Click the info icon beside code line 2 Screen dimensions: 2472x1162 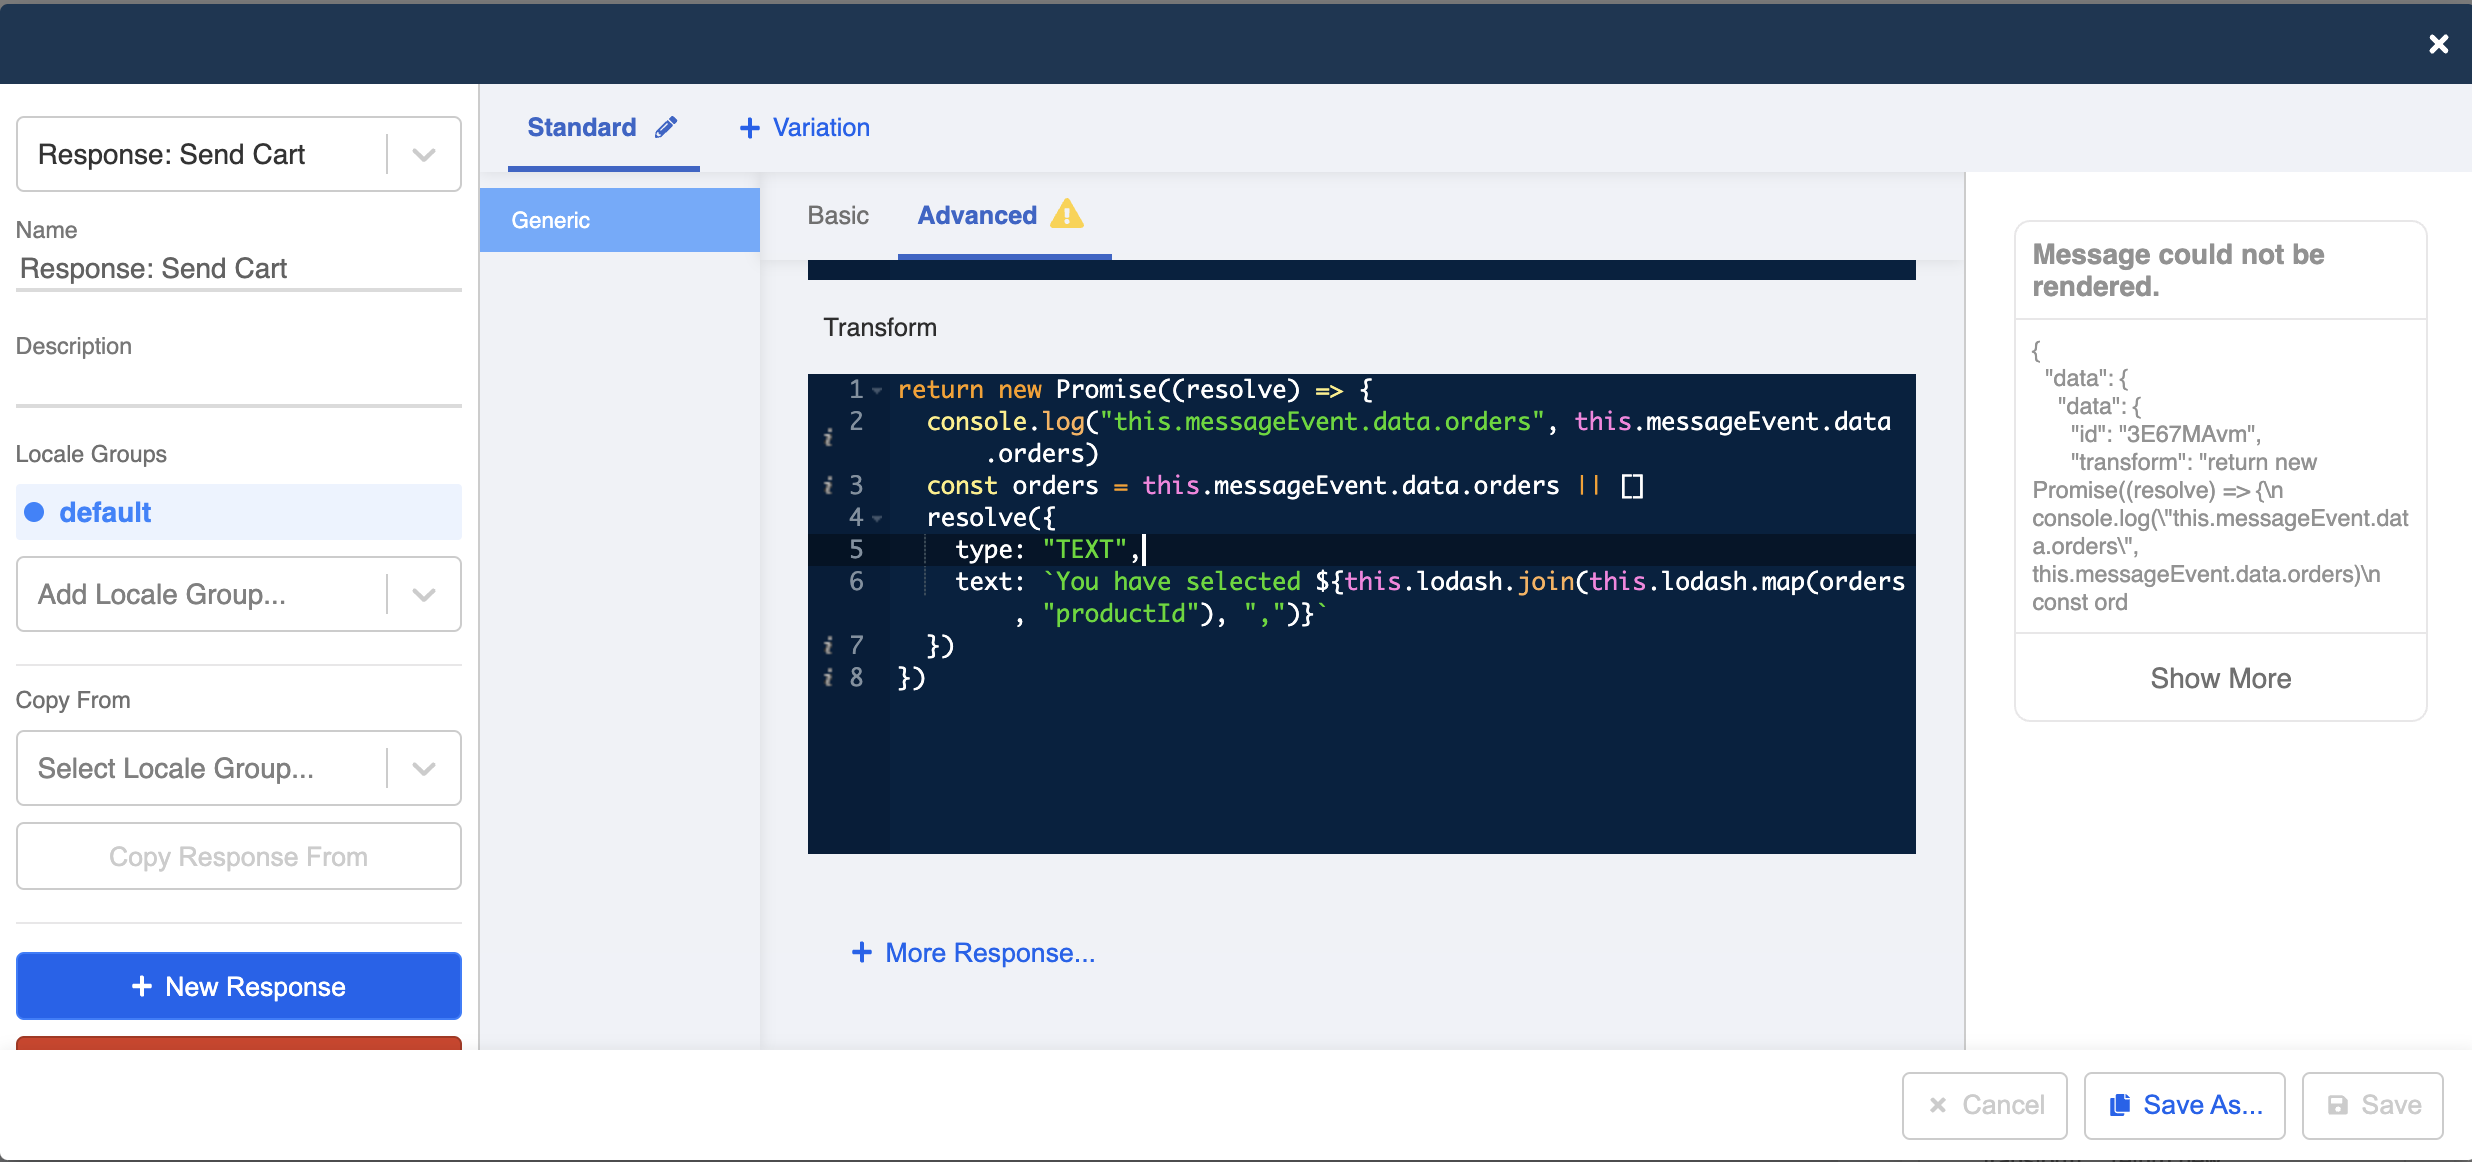coord(828,436)
